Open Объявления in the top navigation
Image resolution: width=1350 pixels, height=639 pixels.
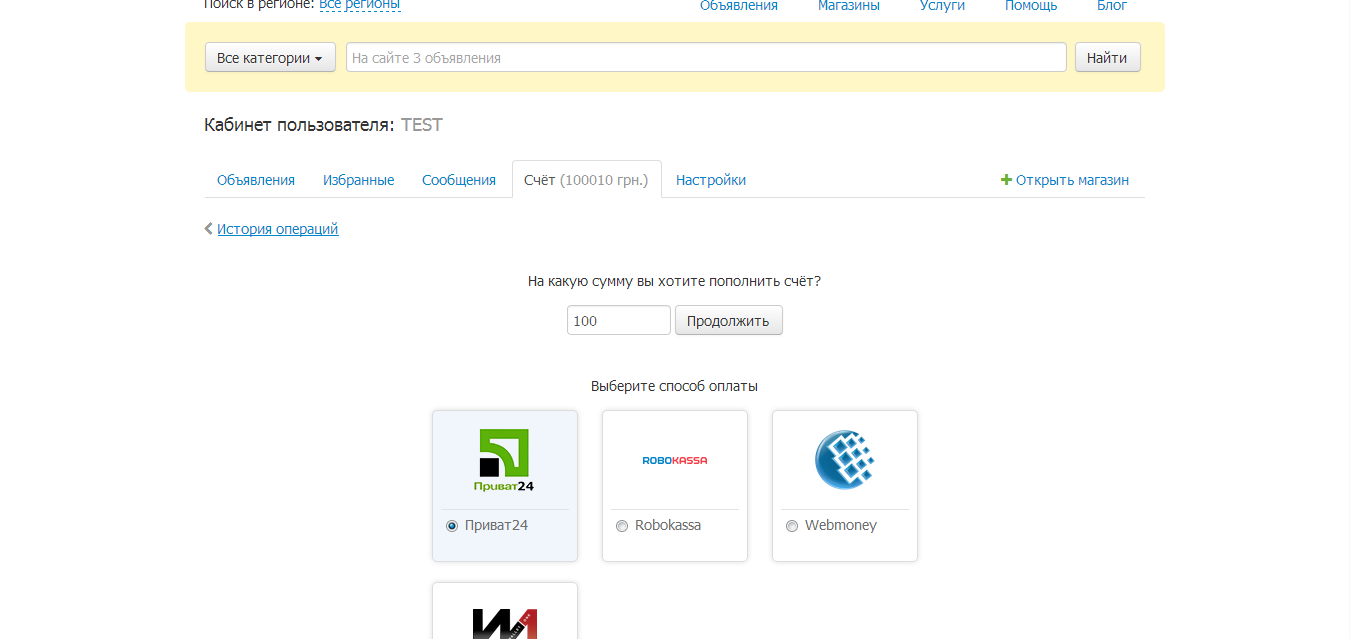tap(739, 6)
